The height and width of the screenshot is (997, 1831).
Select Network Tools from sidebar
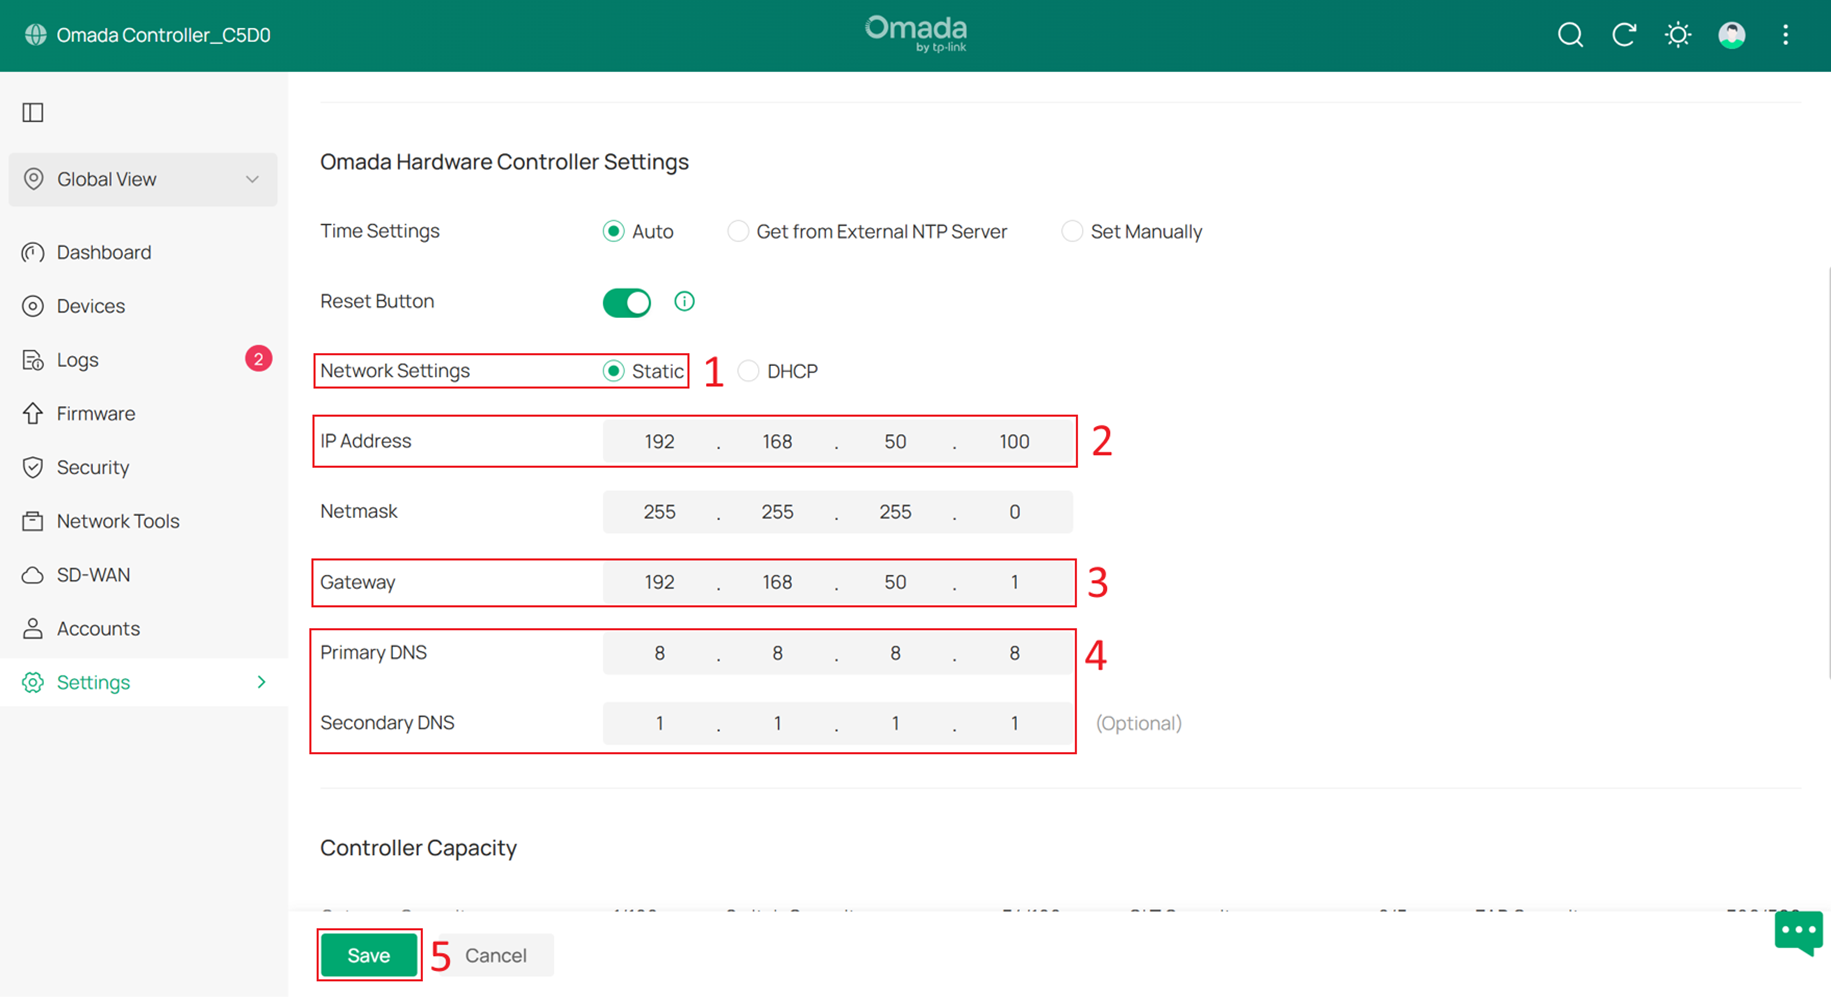pos(117,521)
